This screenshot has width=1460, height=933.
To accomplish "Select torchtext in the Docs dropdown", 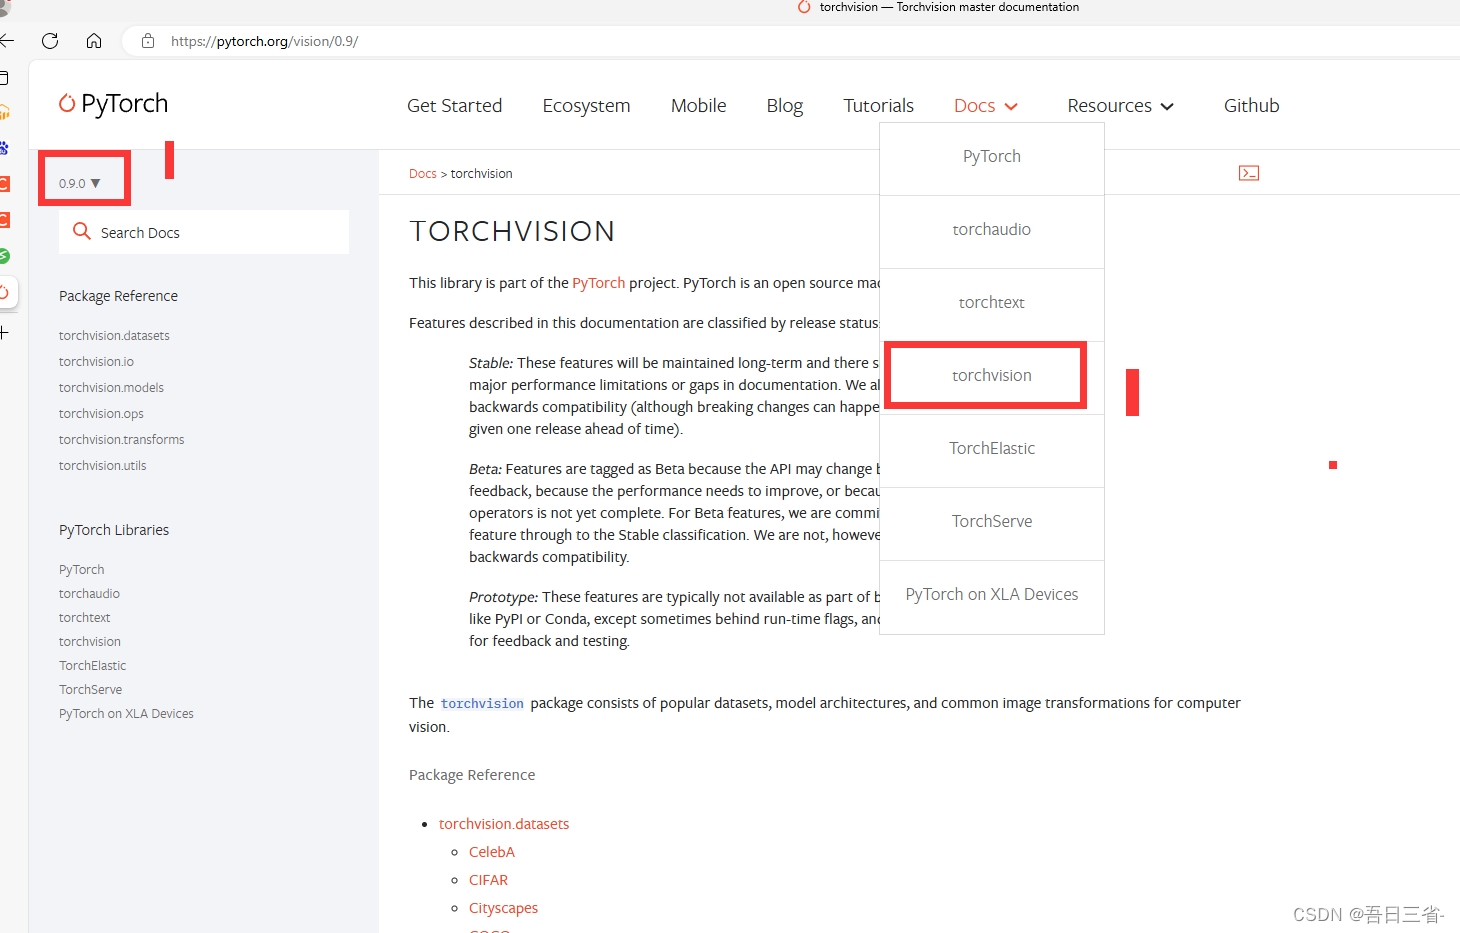I will tap(992, 303).
